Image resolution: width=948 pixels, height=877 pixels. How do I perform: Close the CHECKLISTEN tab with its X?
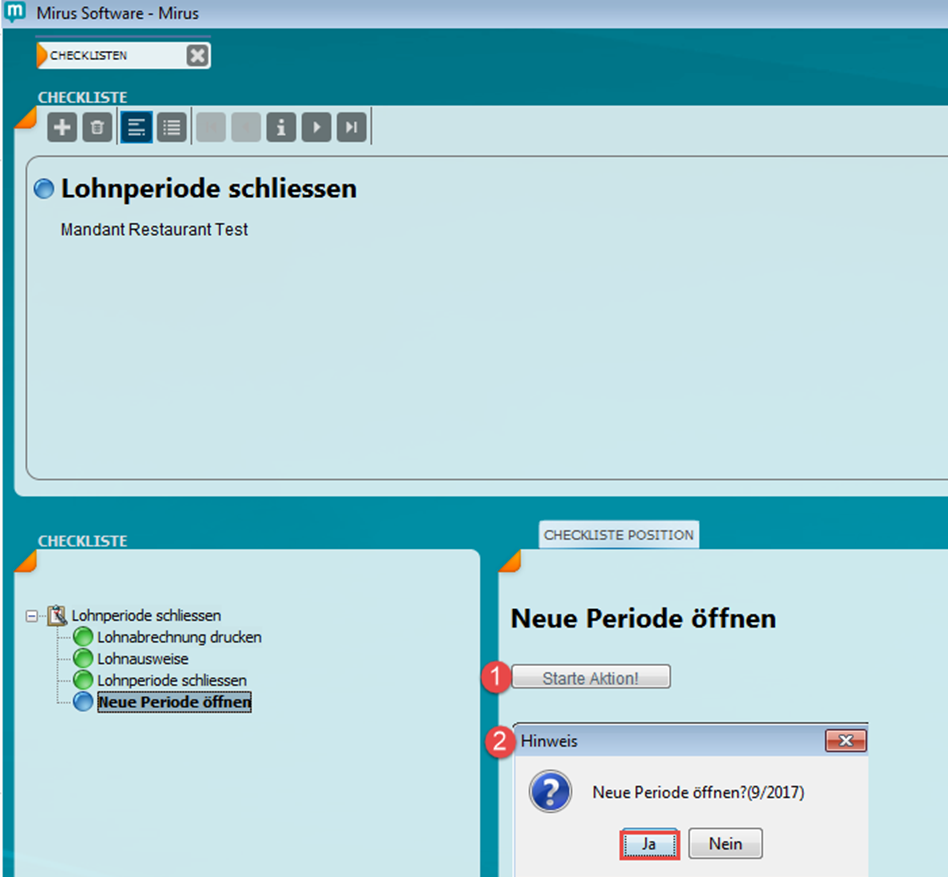pos(197,56)
